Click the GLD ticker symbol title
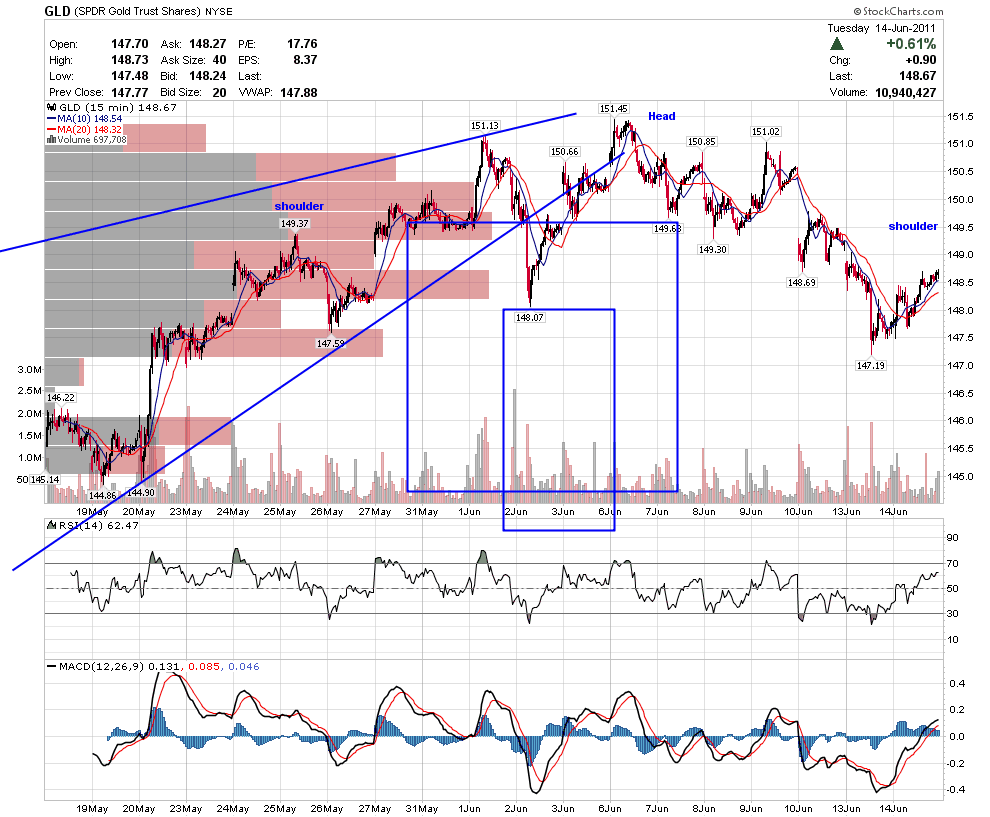 tap(57, 11)
